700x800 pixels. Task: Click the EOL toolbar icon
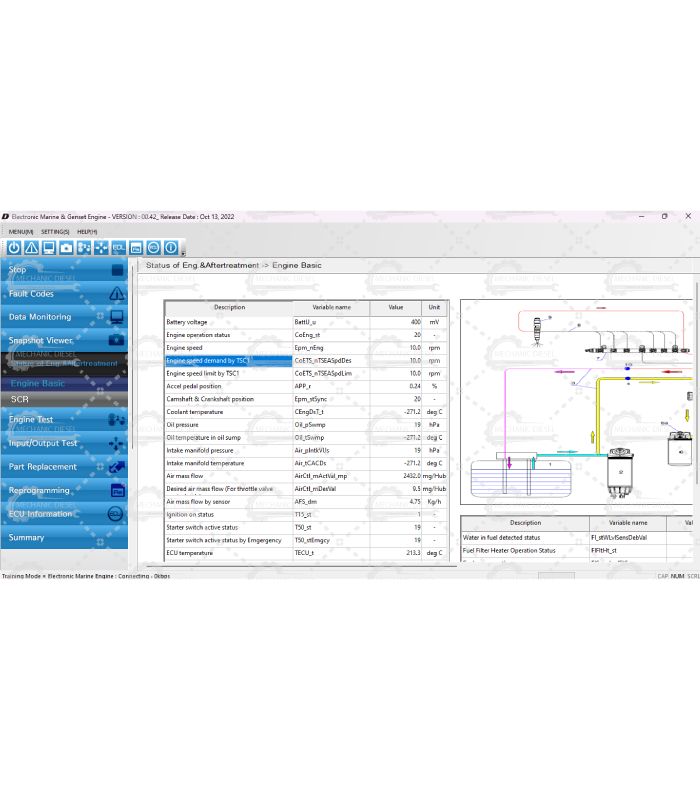[x=119, y=247]
